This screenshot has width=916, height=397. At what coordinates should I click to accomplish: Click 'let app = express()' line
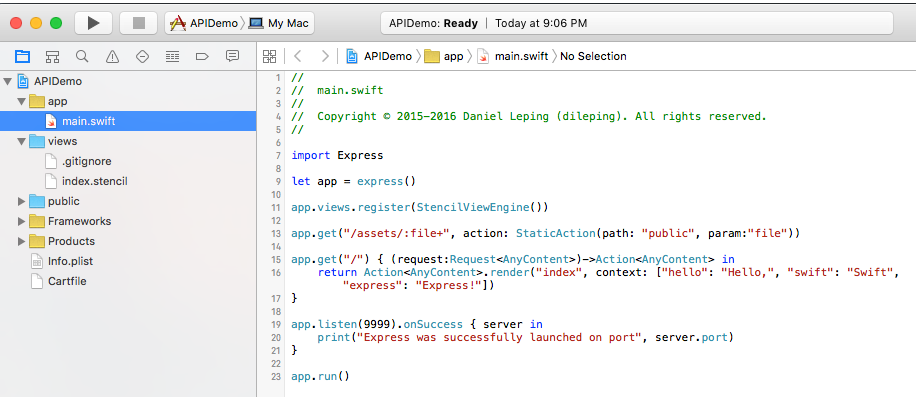353,181
